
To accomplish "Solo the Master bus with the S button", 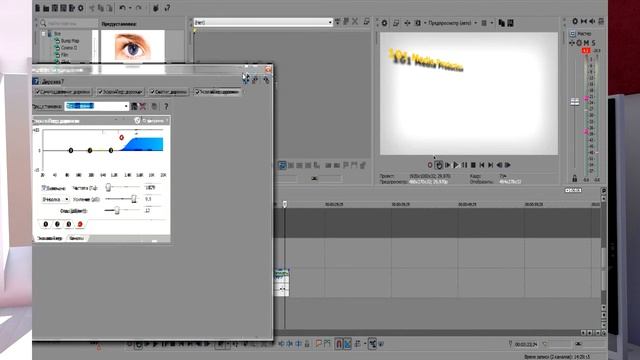I will coord(593,42).
